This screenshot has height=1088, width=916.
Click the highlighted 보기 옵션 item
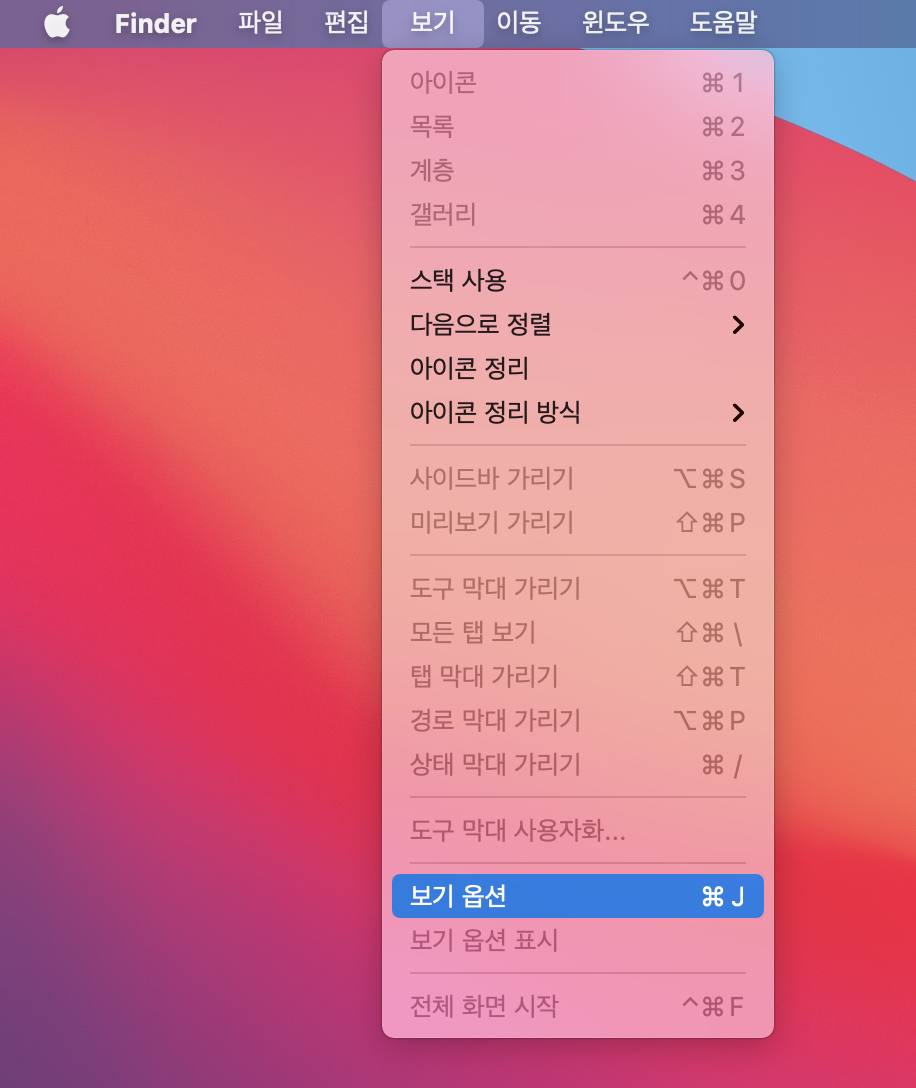pos(577,896)
